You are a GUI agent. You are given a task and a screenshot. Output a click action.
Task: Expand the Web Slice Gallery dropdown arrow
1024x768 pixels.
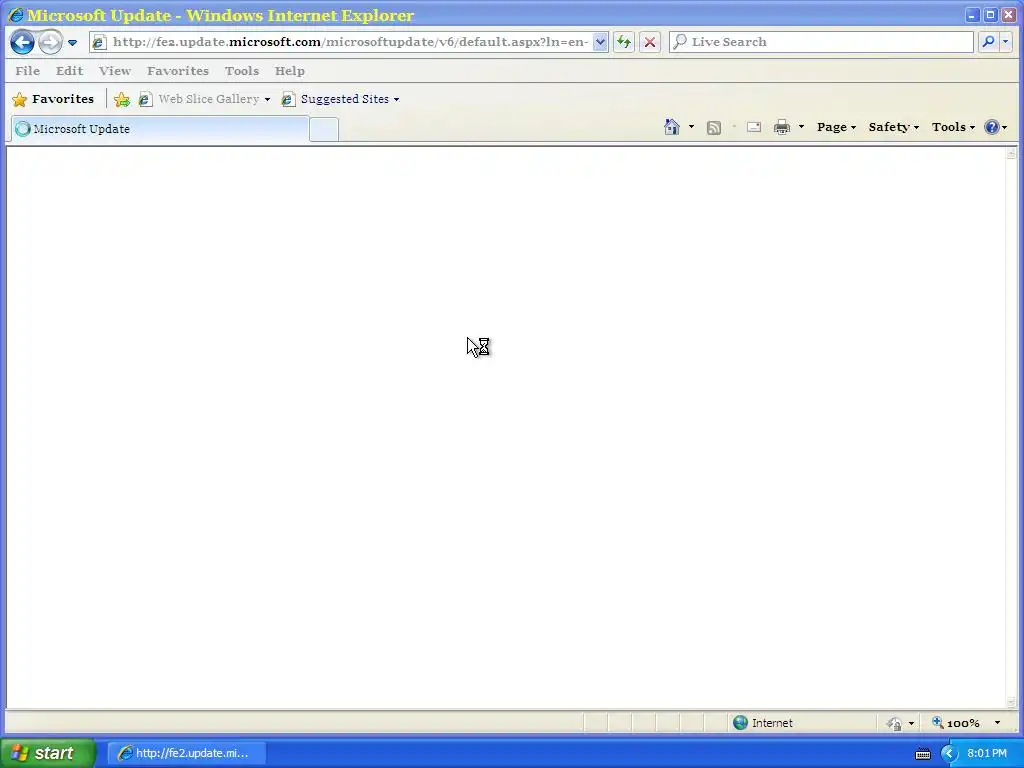coord(267,100)
